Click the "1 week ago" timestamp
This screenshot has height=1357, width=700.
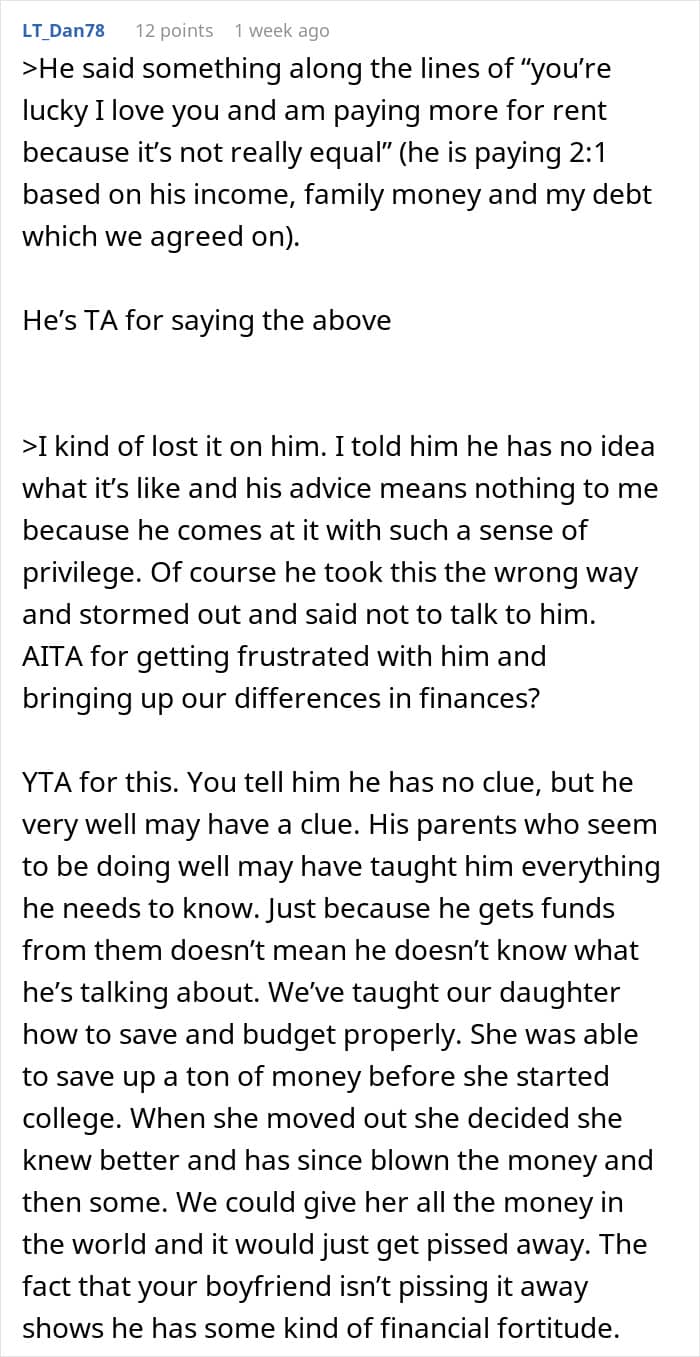pos(281,31)
